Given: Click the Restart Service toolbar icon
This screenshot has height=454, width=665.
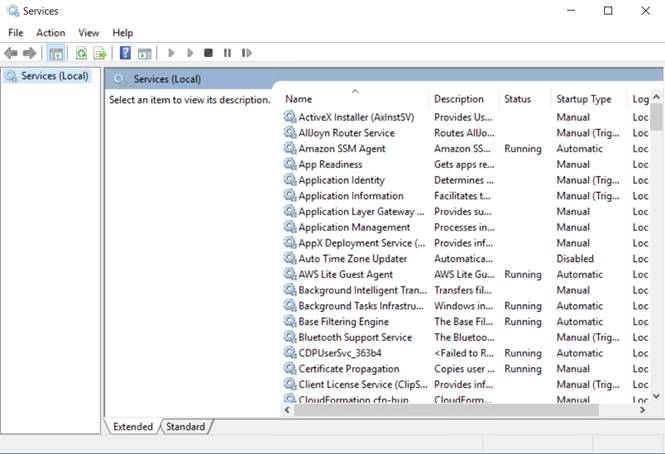Looking at the screenshot, I should point(247,53).
